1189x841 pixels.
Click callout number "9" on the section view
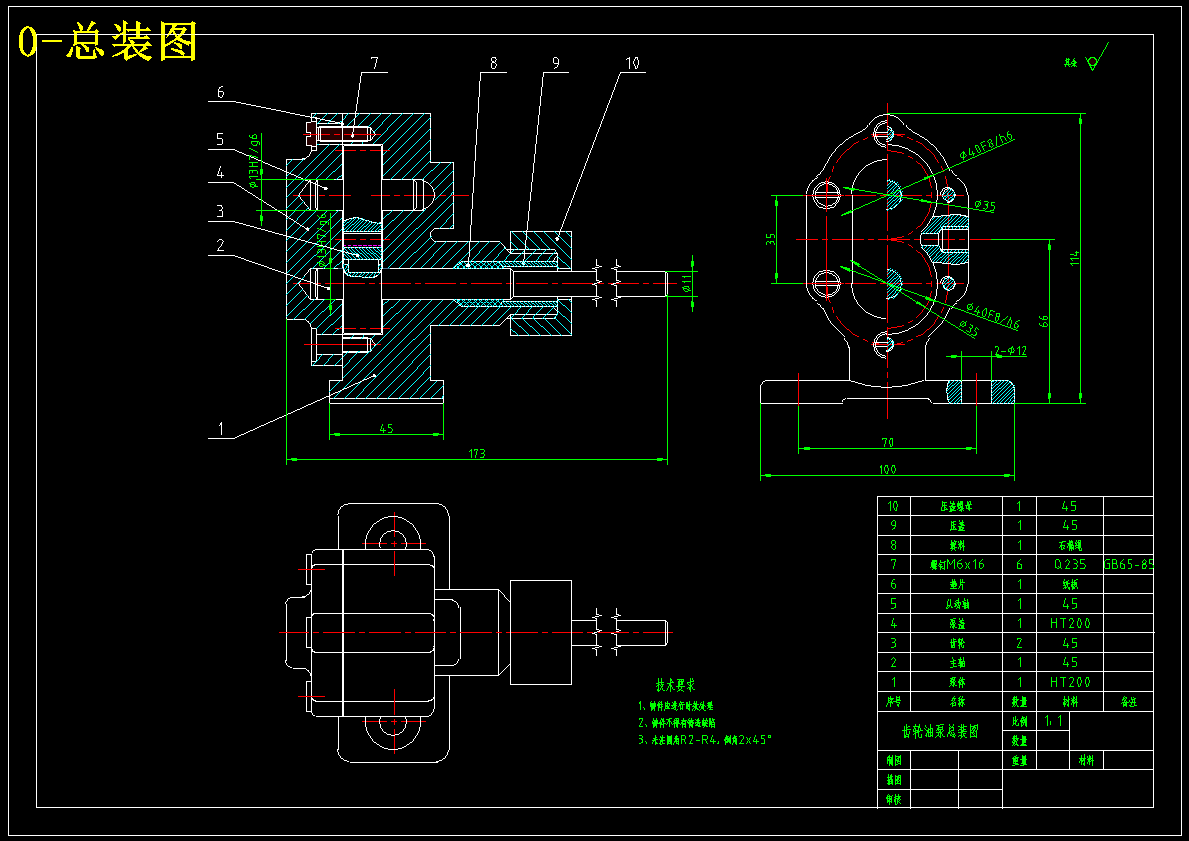pos(556,63)
